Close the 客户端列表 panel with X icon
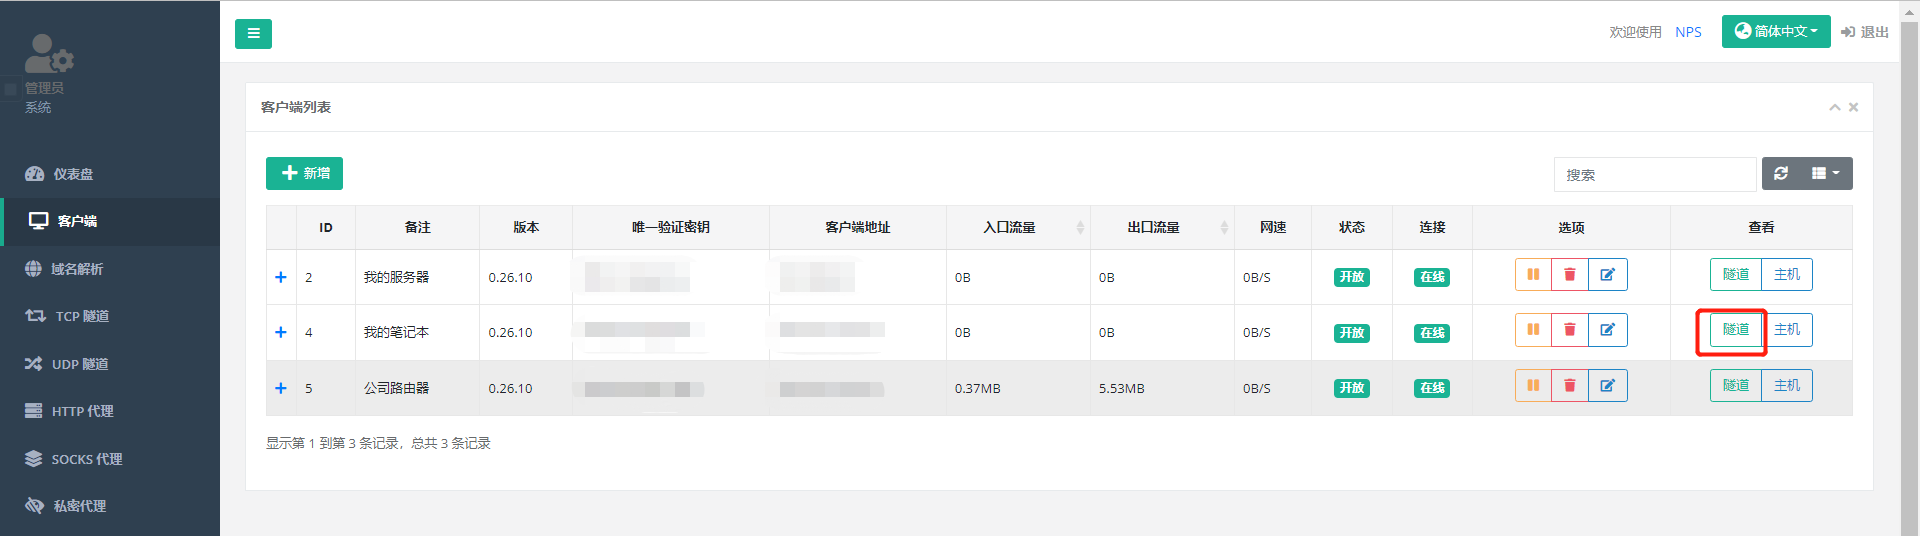The height and width of the screenshot is (536, 1920). (1853, 108)
